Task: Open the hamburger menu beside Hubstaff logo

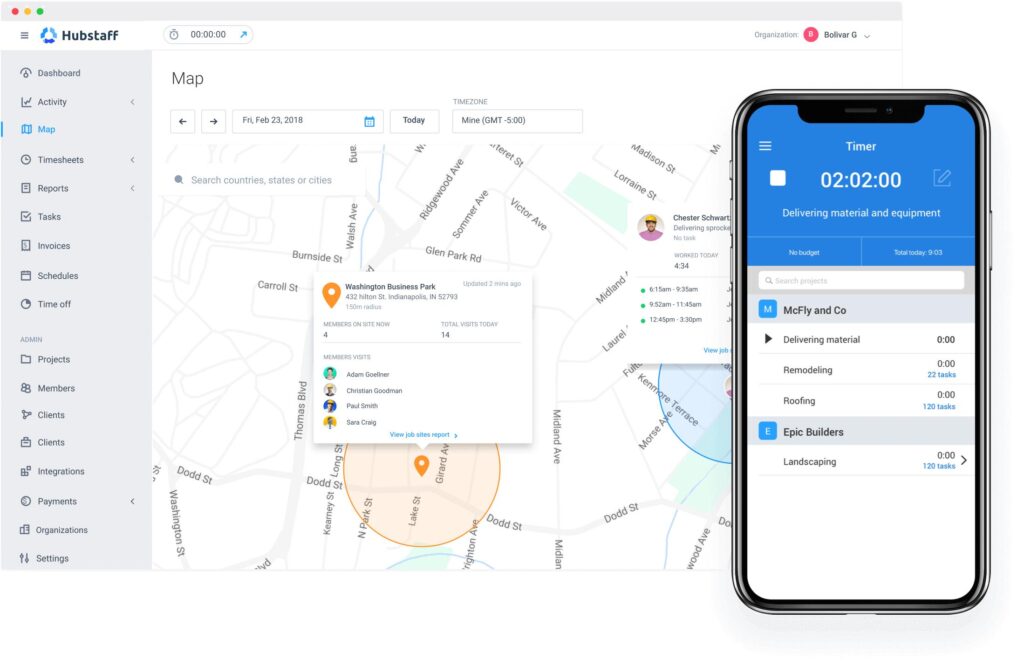Action: click(24, 35)
